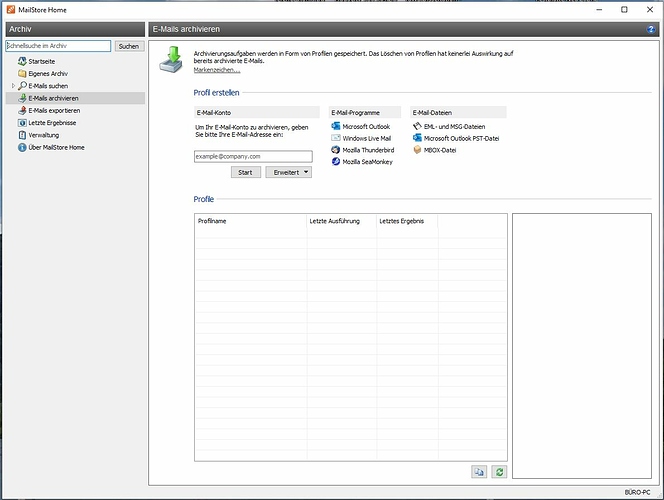Click the E-Mails archivieren sidebar icon

coord(22,98)
